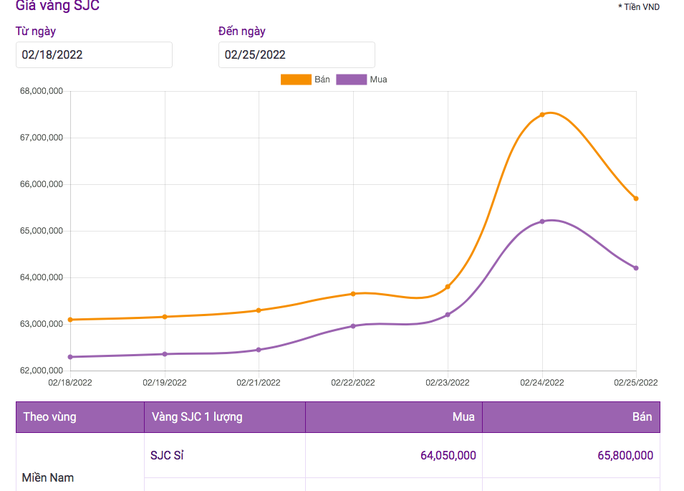The image size is (684, 491).
Task: Click the purple Mua point on 02/19/2022
Action: [x=165, y=354]
